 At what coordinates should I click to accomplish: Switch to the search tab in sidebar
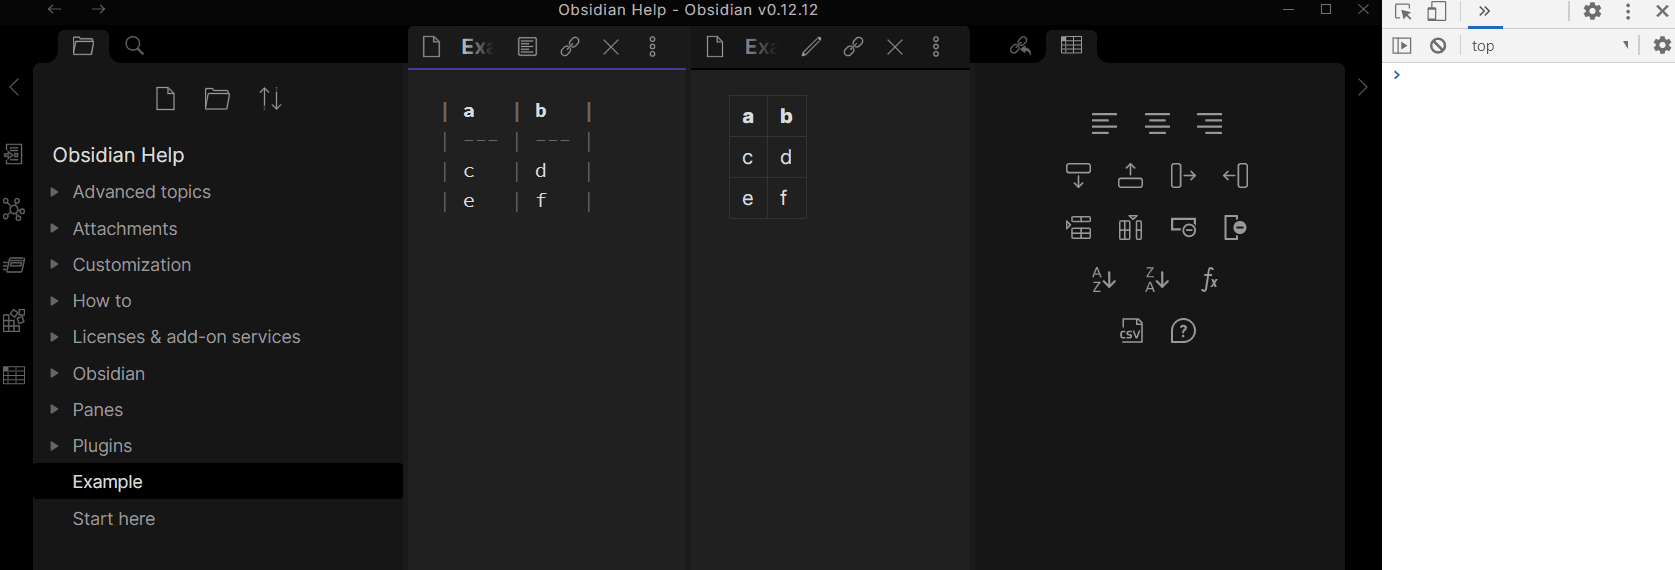(x=135, y=46)
